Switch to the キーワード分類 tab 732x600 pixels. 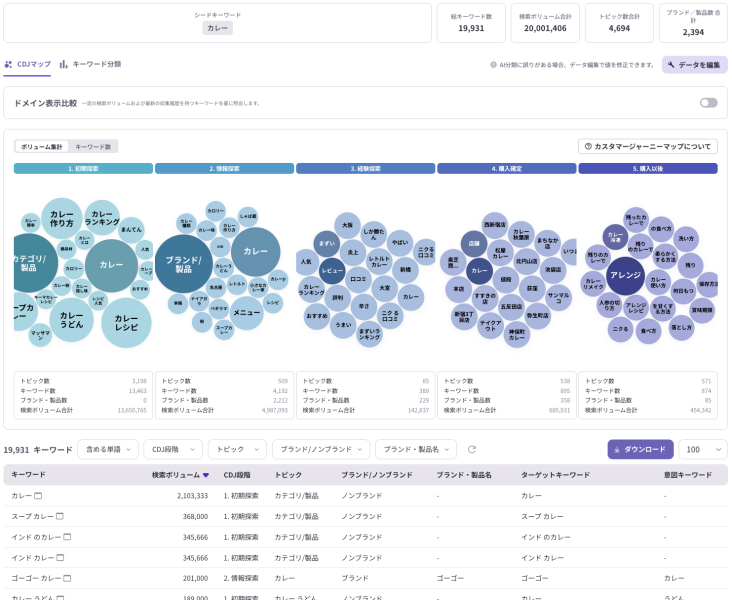tap(90, 64)
